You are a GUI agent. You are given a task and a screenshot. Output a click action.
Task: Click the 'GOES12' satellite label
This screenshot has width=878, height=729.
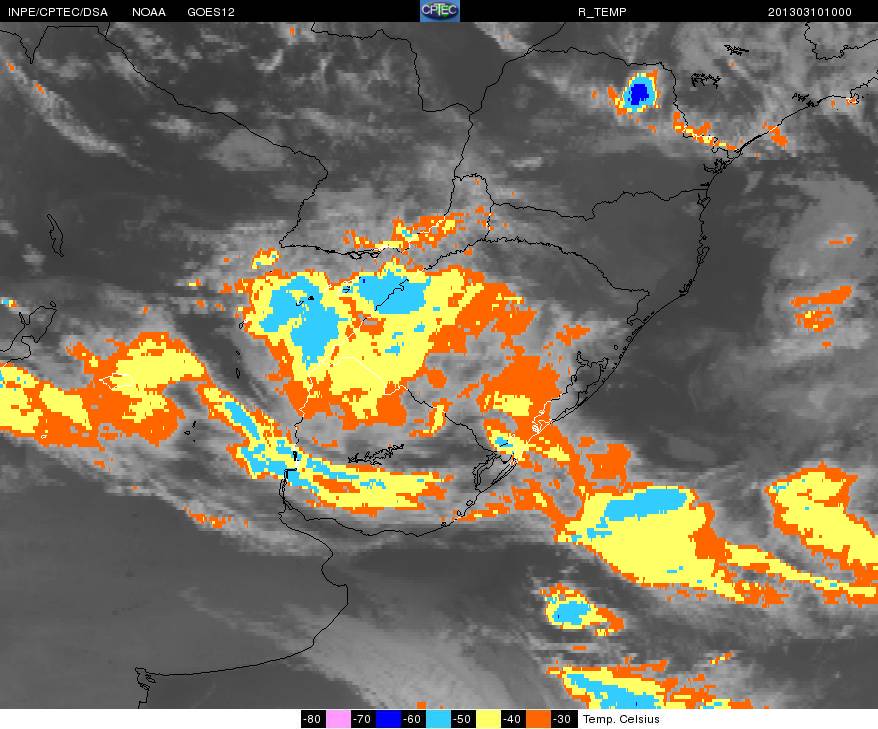click(x=211, y=12)
